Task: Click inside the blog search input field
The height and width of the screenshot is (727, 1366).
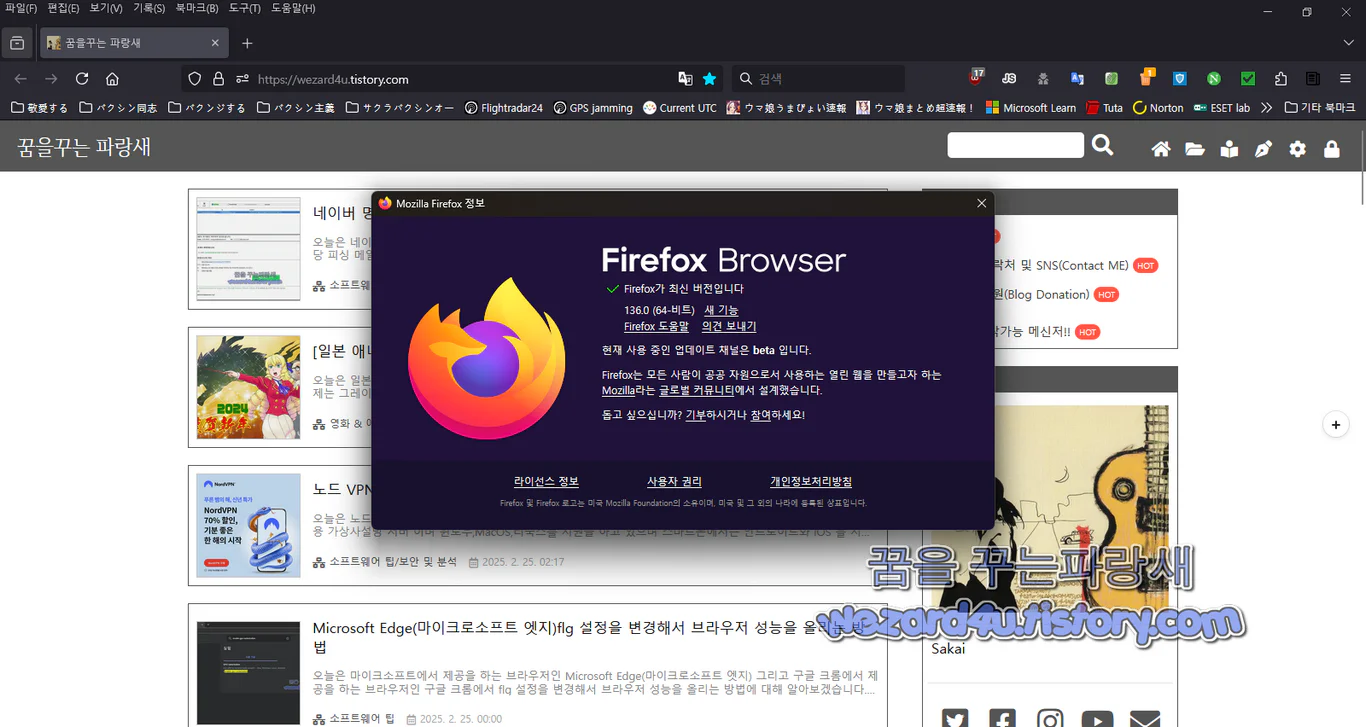Action: (x=1015, y=145)
